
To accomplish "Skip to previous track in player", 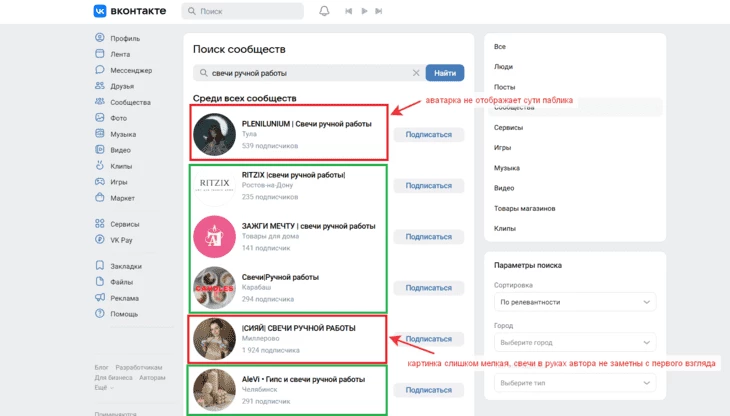I will click(x=348, y=11).
